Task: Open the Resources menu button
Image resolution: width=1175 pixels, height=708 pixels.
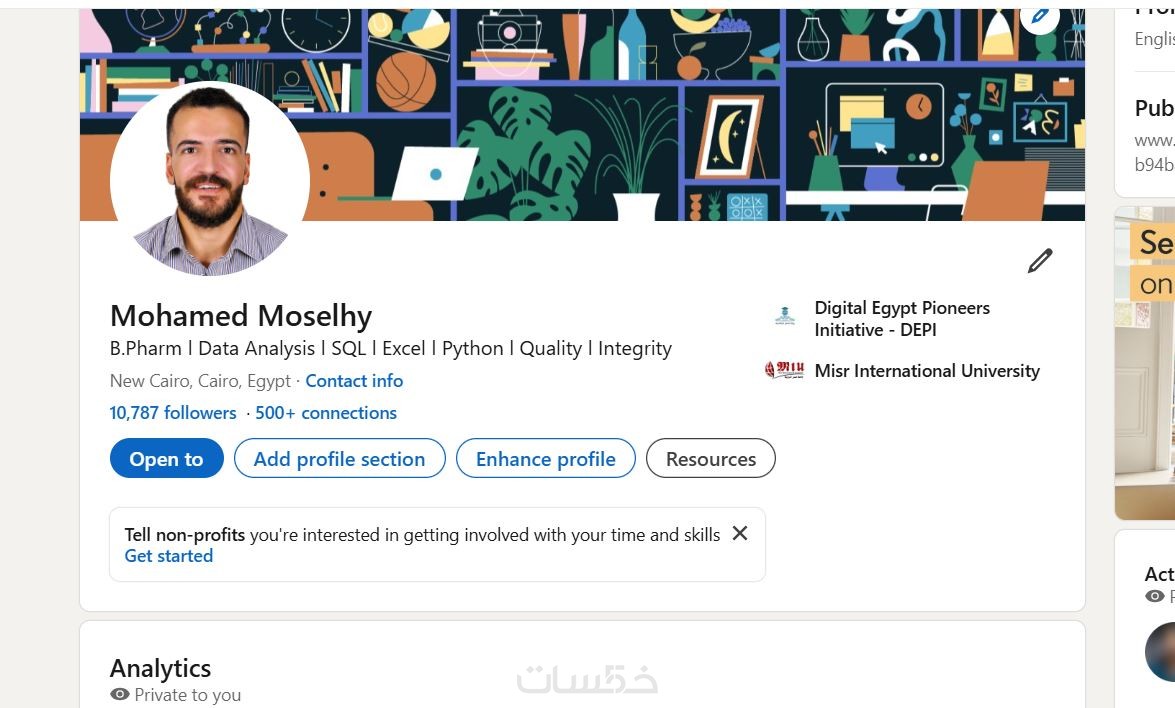Action: click(x=710, y=459)
